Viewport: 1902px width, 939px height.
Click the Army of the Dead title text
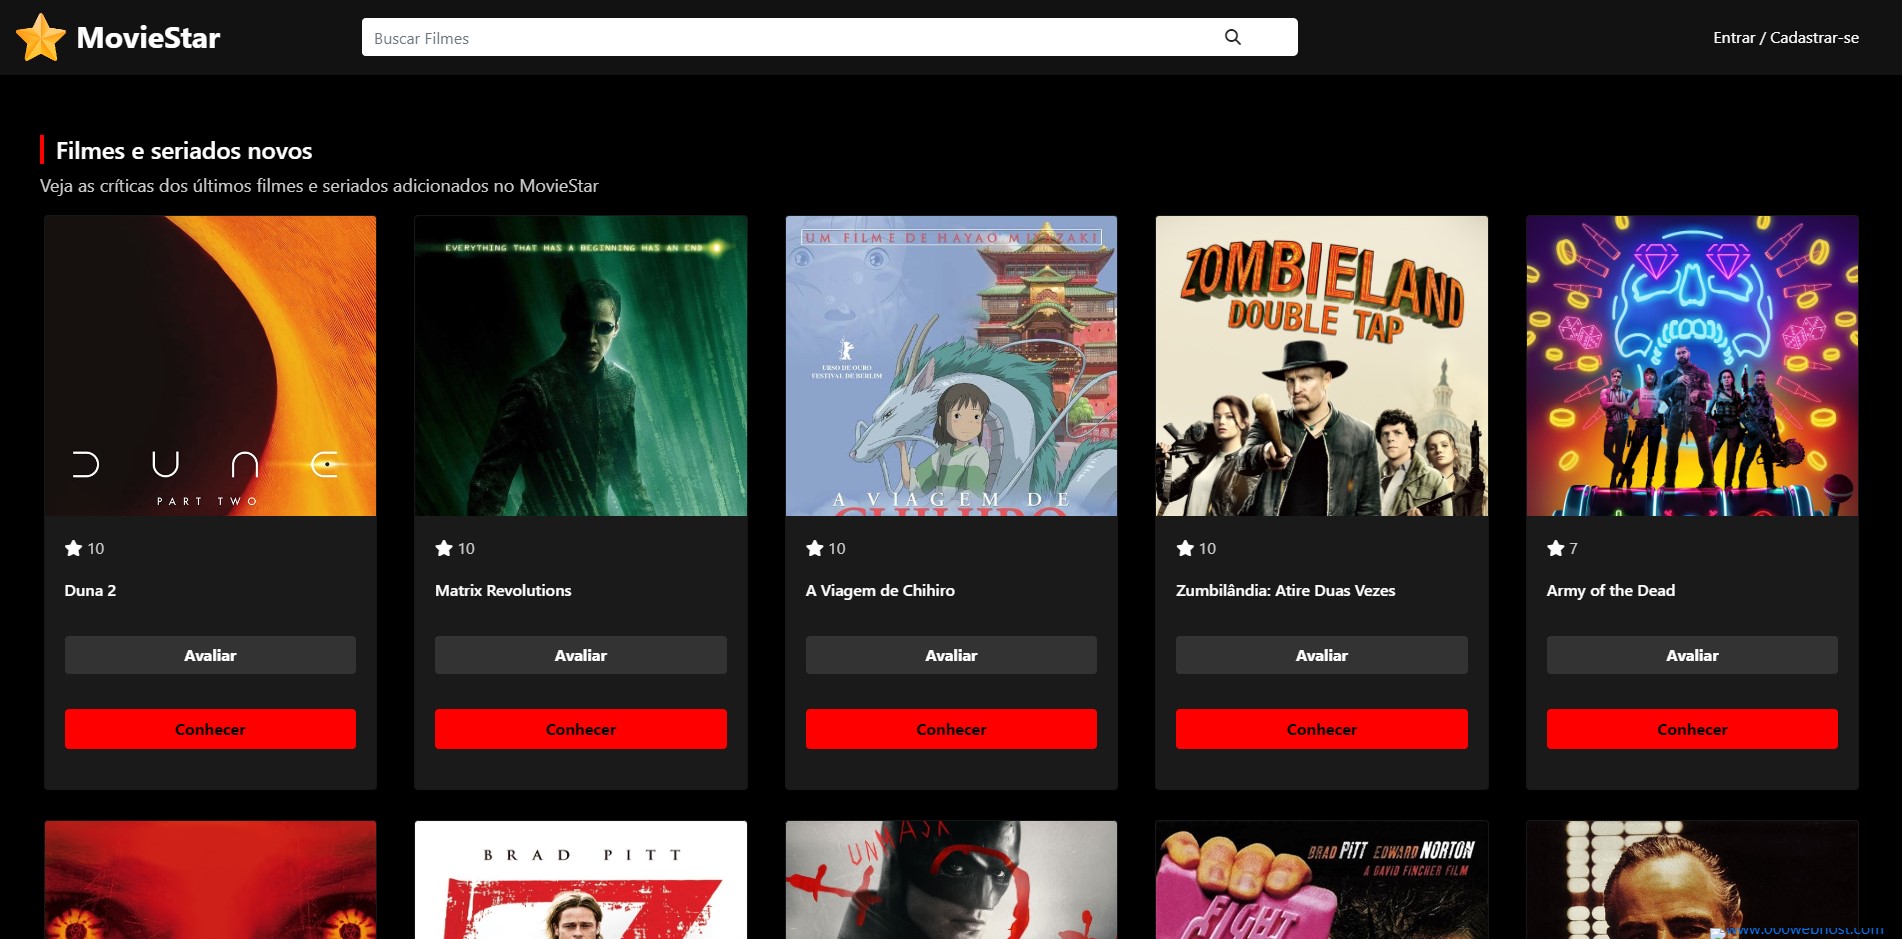coord(1611,591)
